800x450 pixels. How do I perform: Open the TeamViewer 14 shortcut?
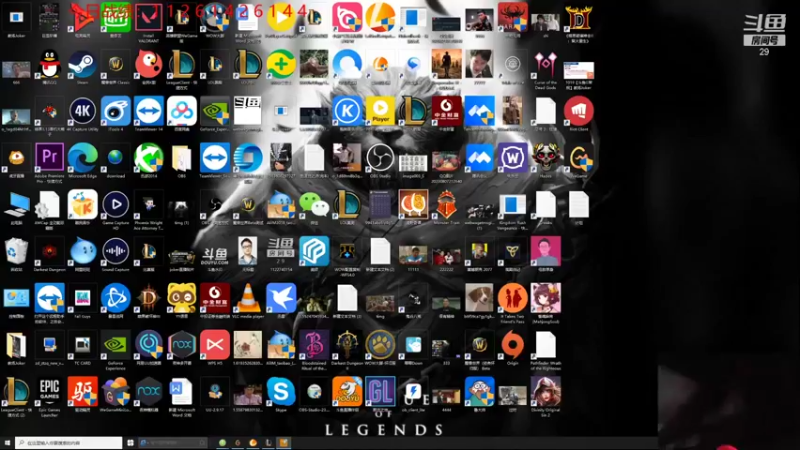pos(148,111)
